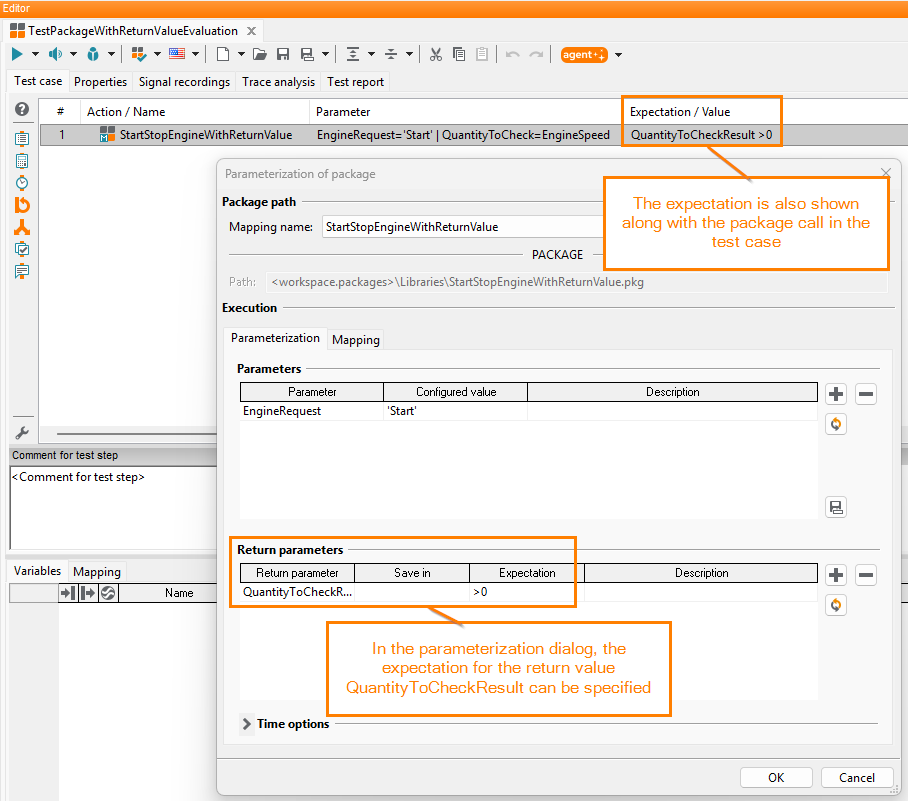Click the Mapping name input field
Viewport: 908px width, 801px height.
pos(462,227)
